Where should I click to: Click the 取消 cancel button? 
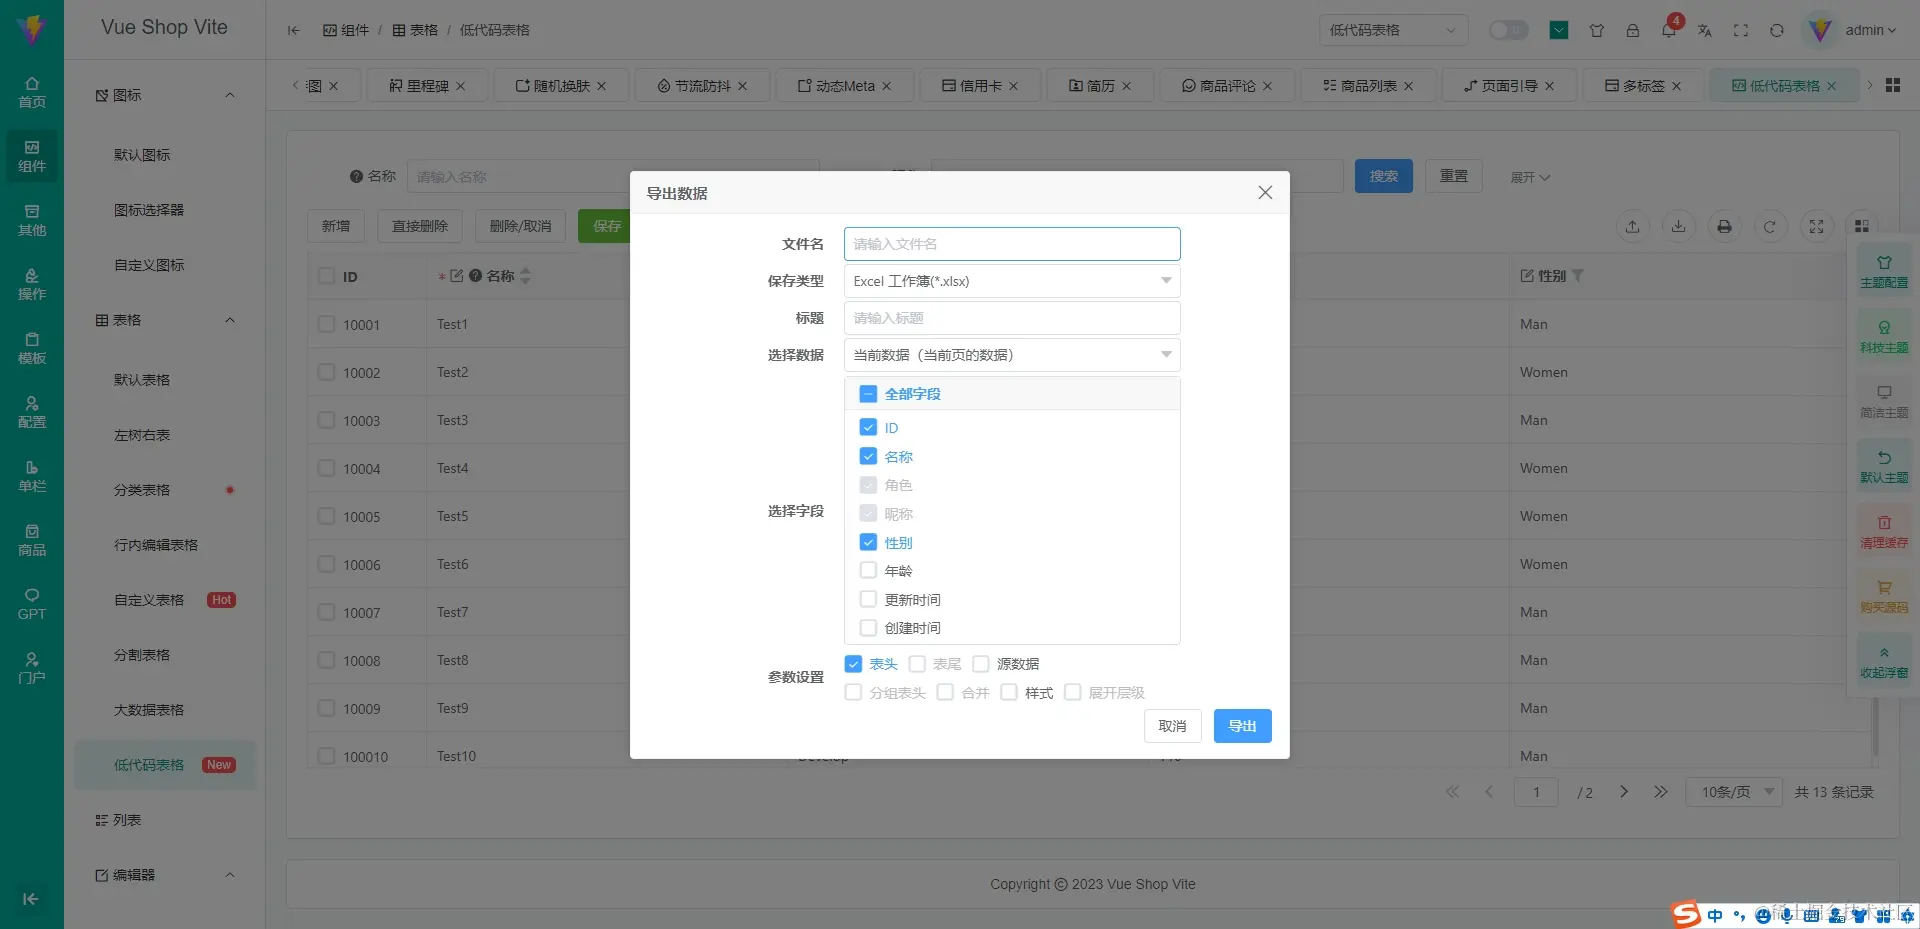pyautogui.click(x=1172, y=725)
